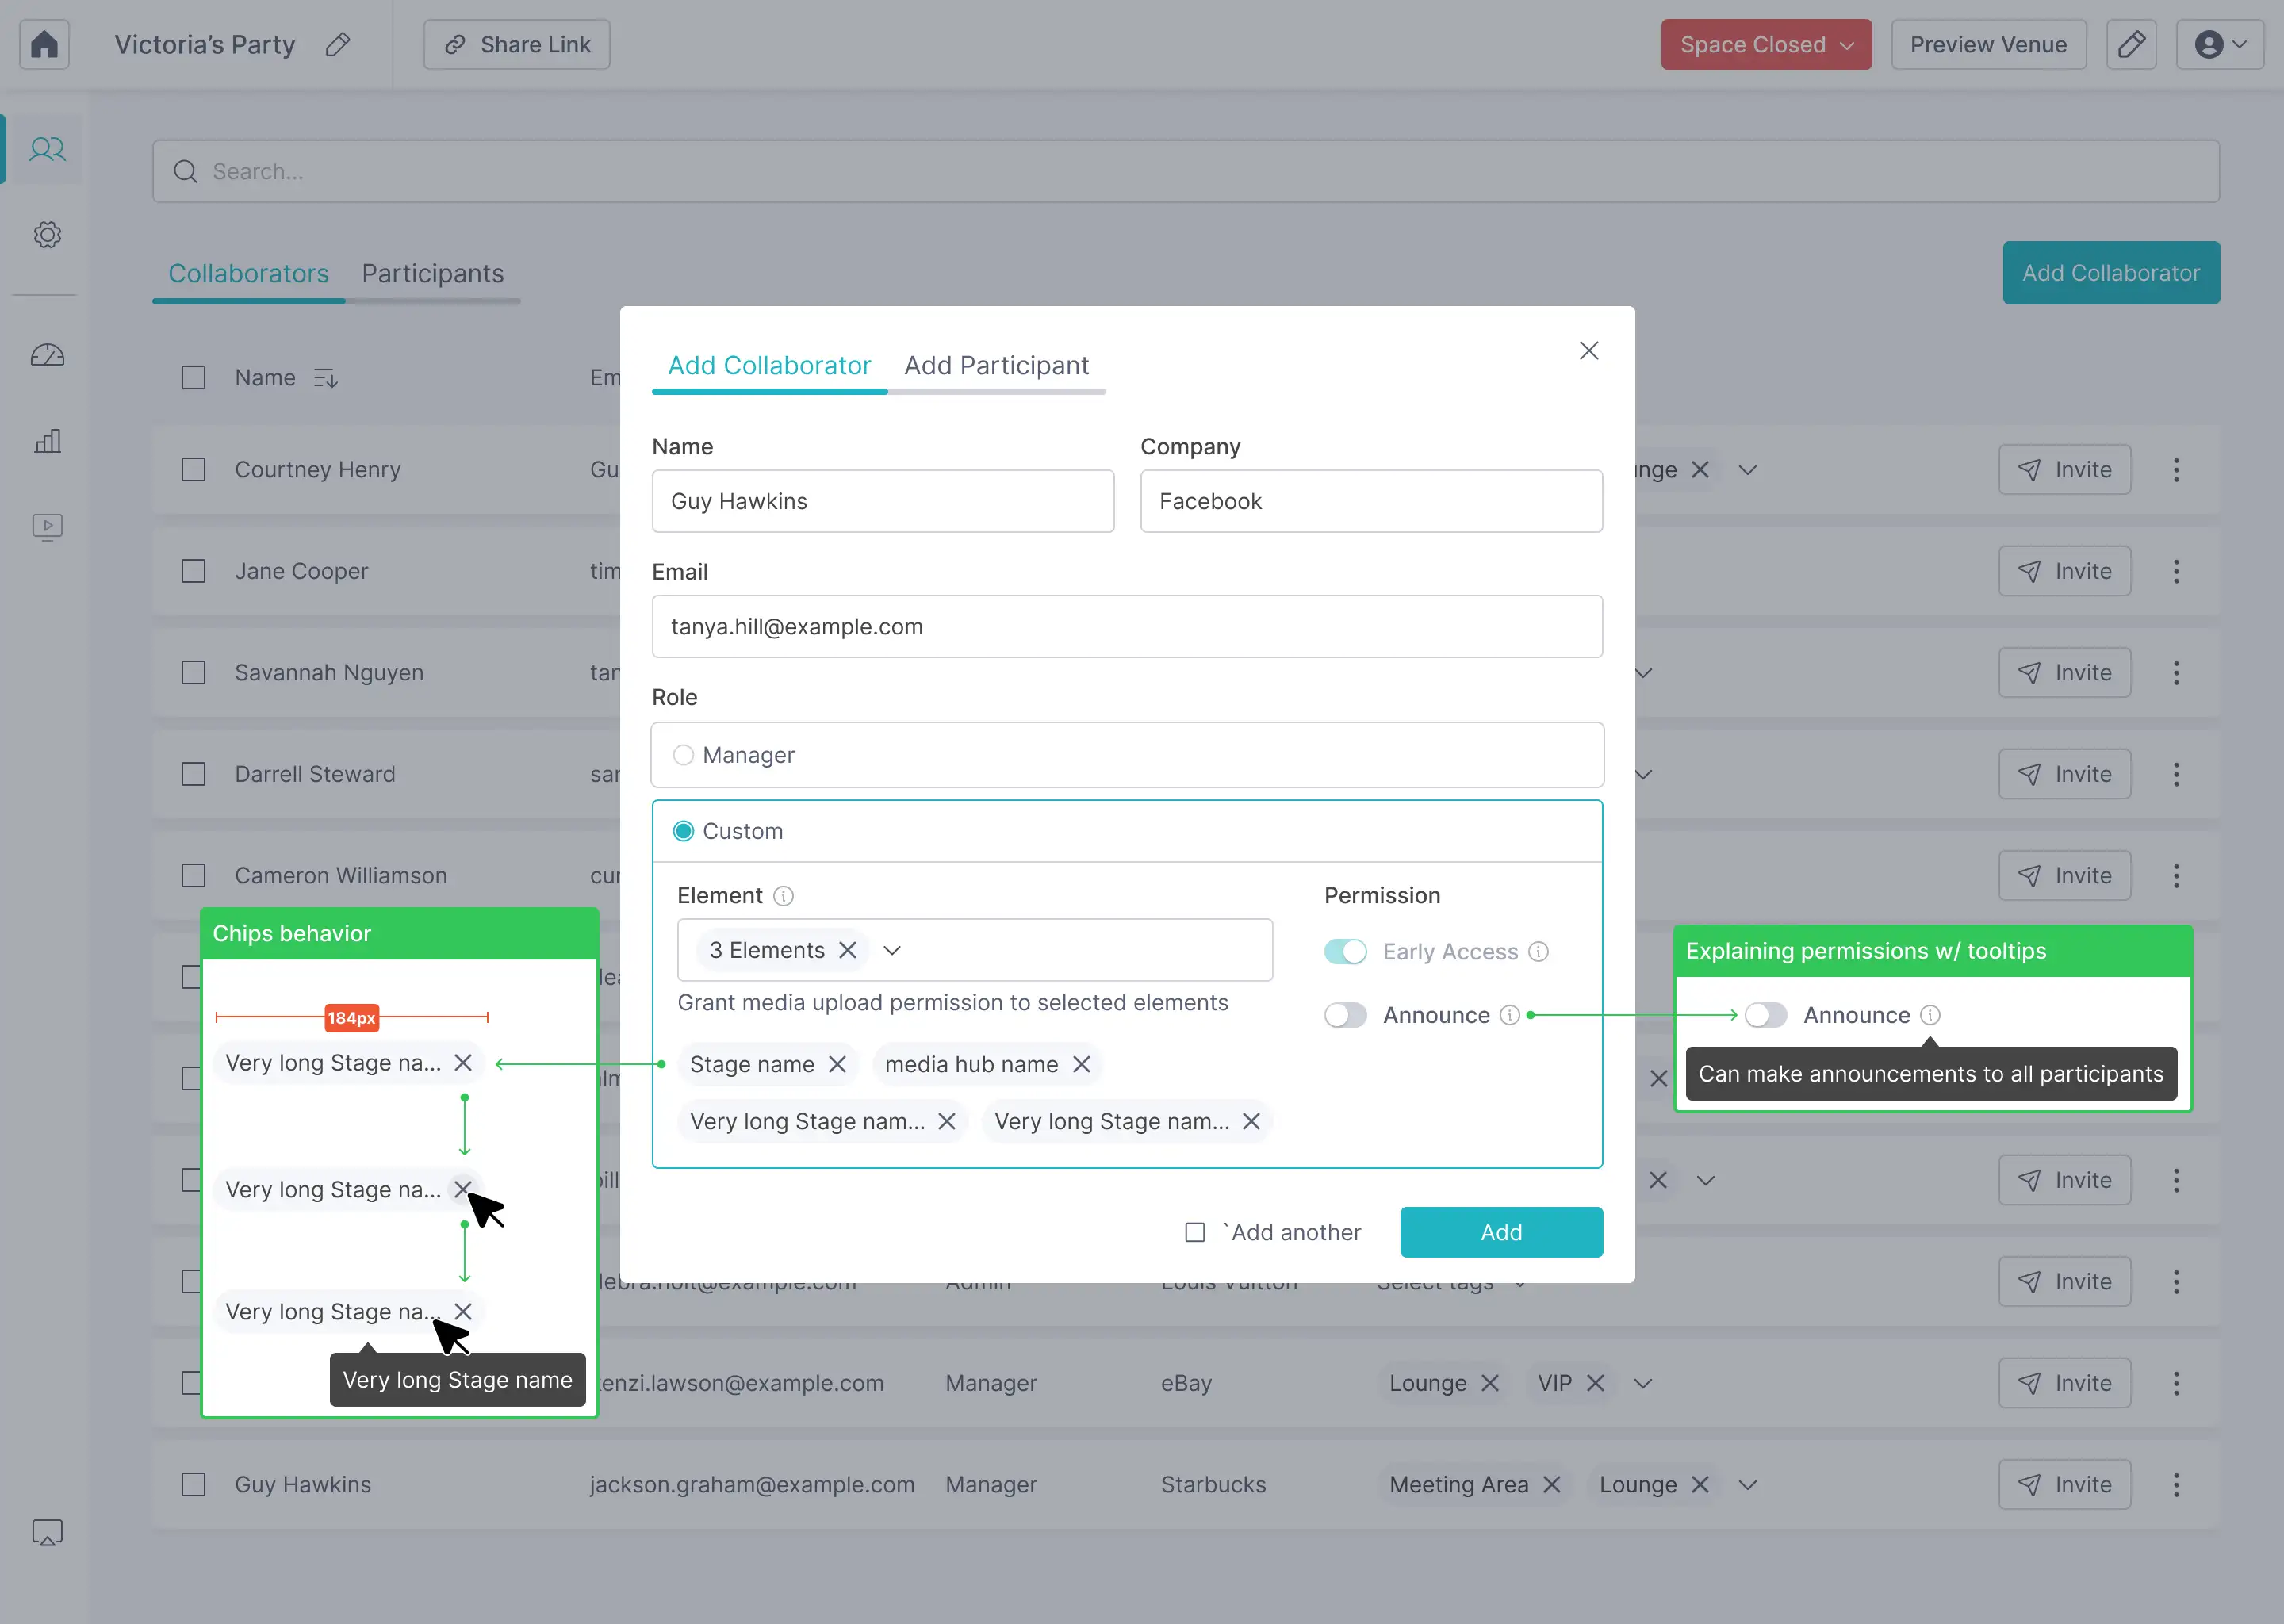Screen dimensions: 2284x1624
Task: Open the dashboard gauge sidebar icon
Action: (x=47, y=355)
